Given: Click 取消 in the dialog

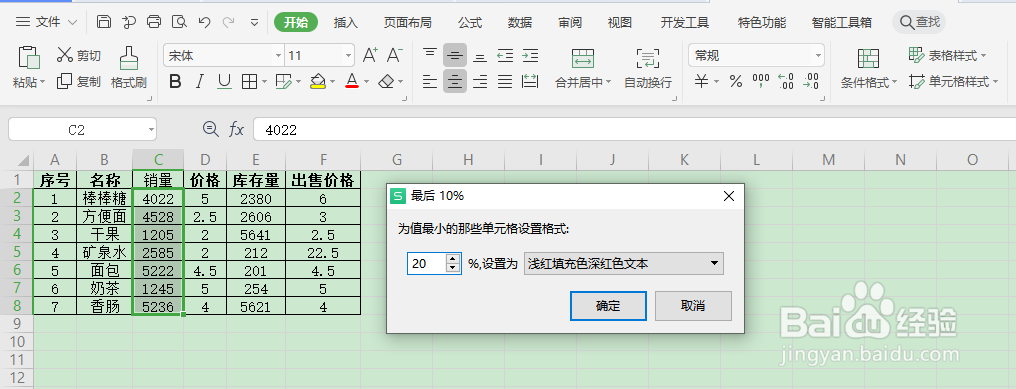Looking at the screenshot, I should tap(693, 306).
